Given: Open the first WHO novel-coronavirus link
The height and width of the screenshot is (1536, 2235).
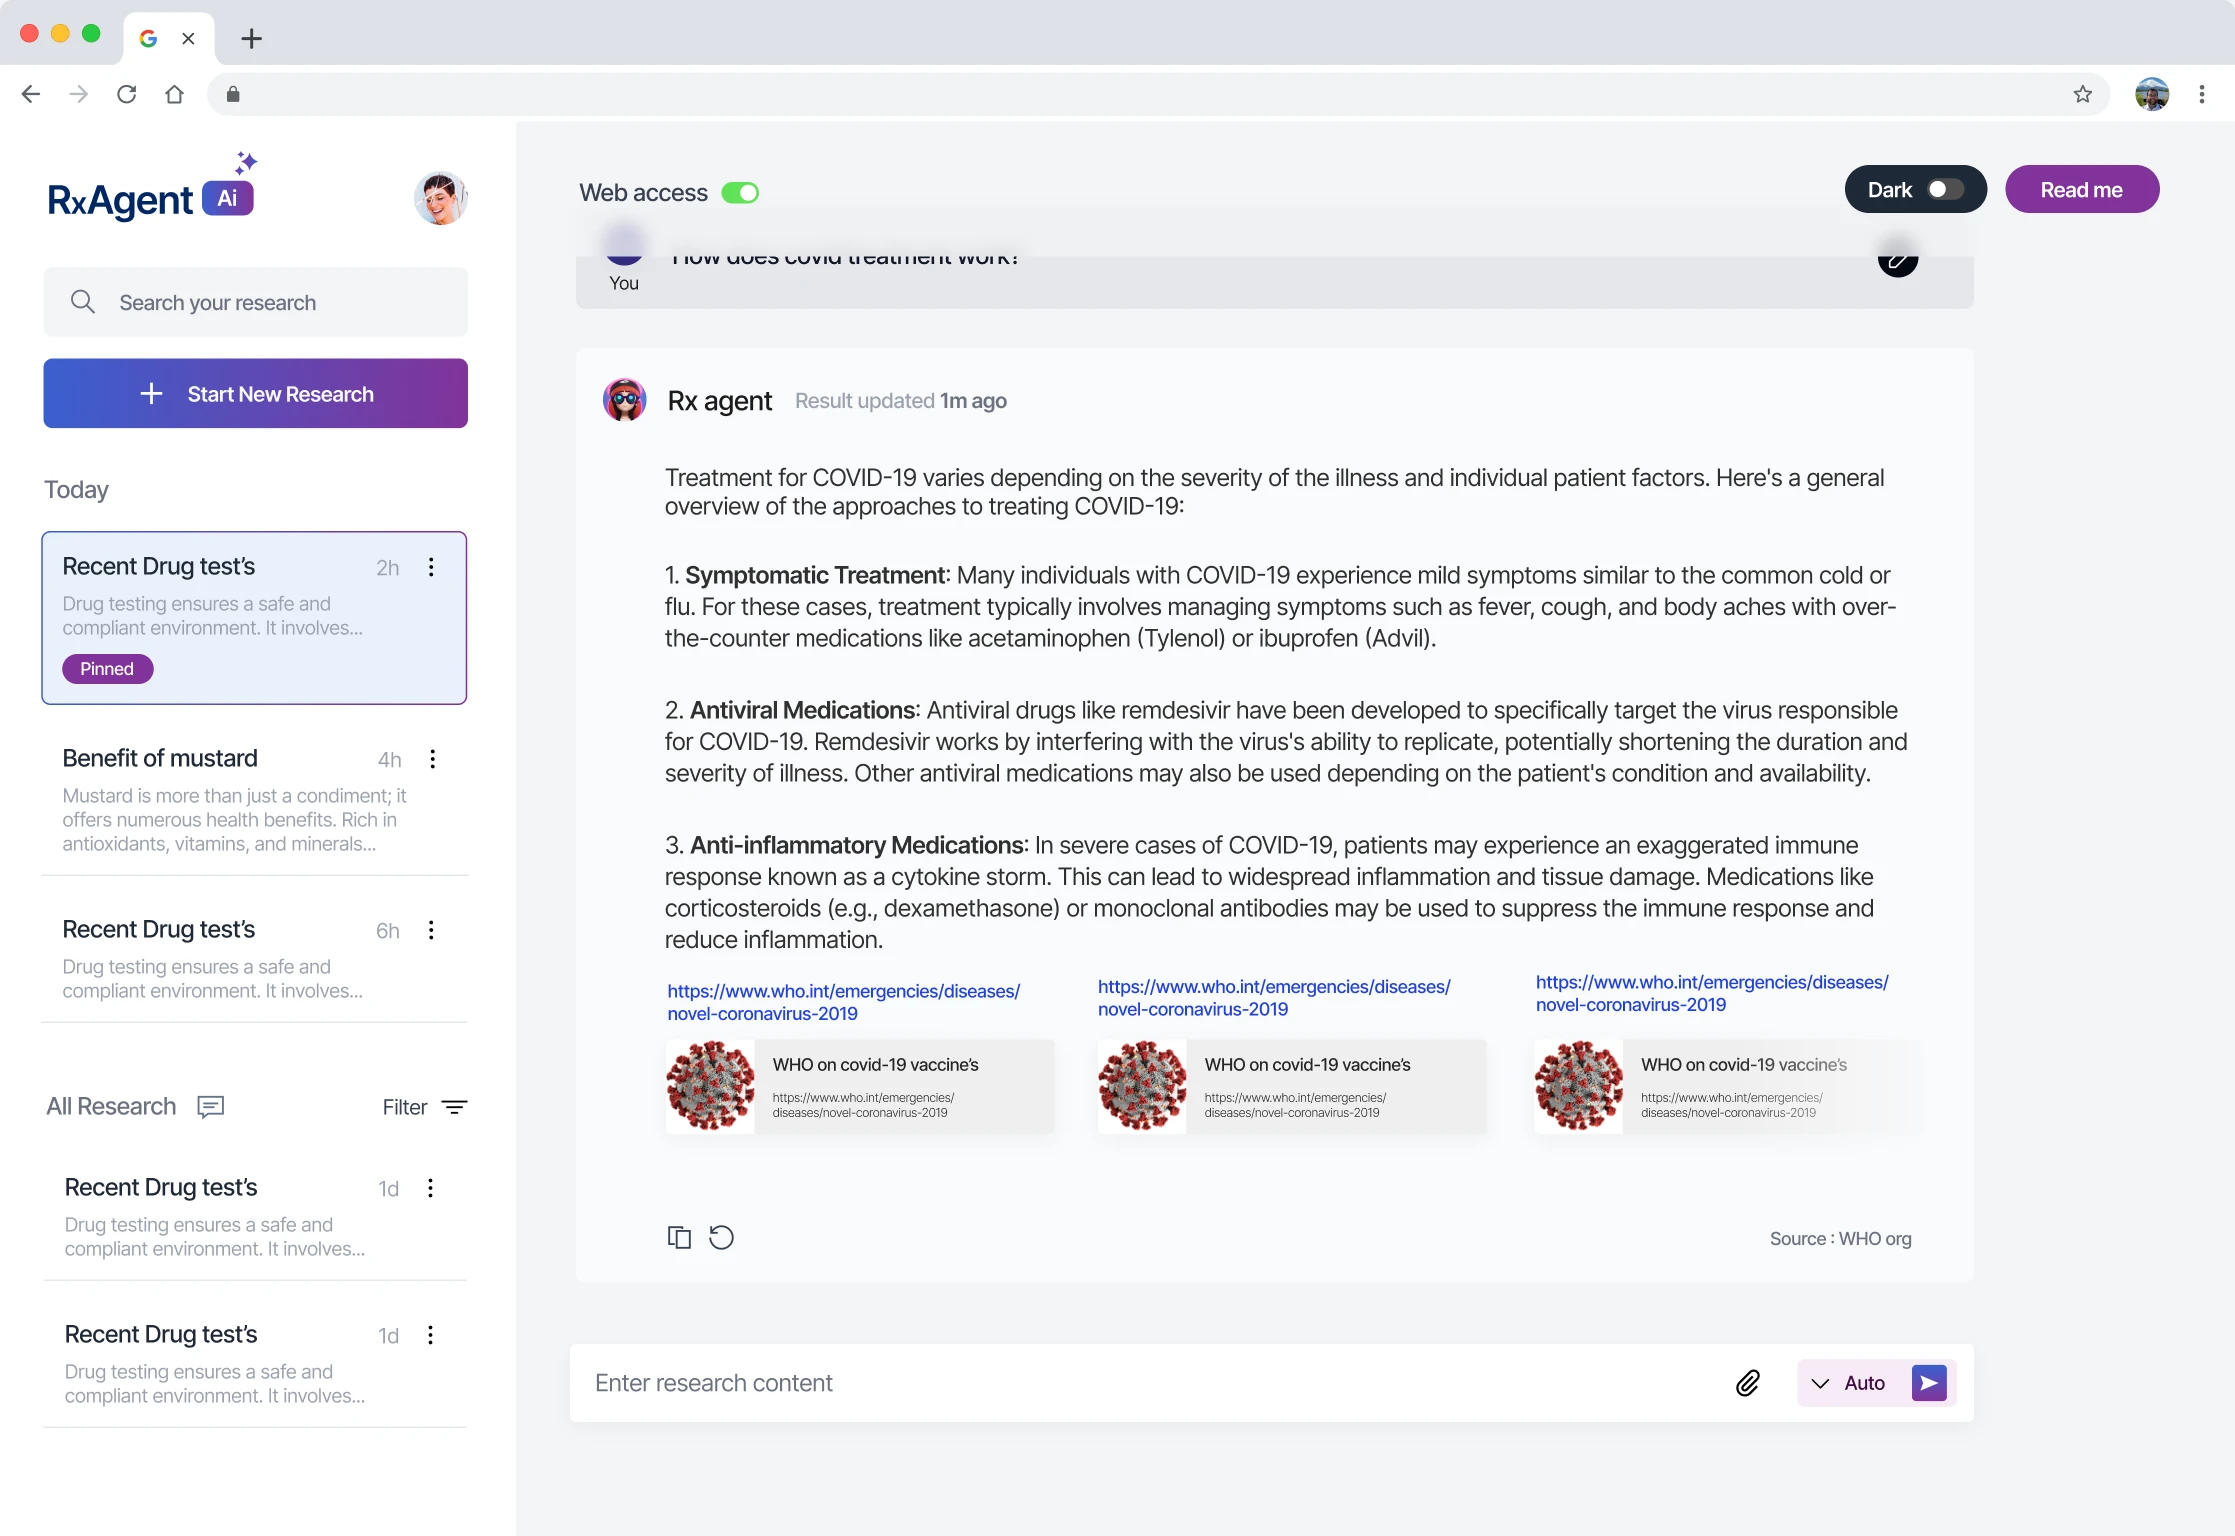Looking at the screenshot, I should coord(843,1002).
